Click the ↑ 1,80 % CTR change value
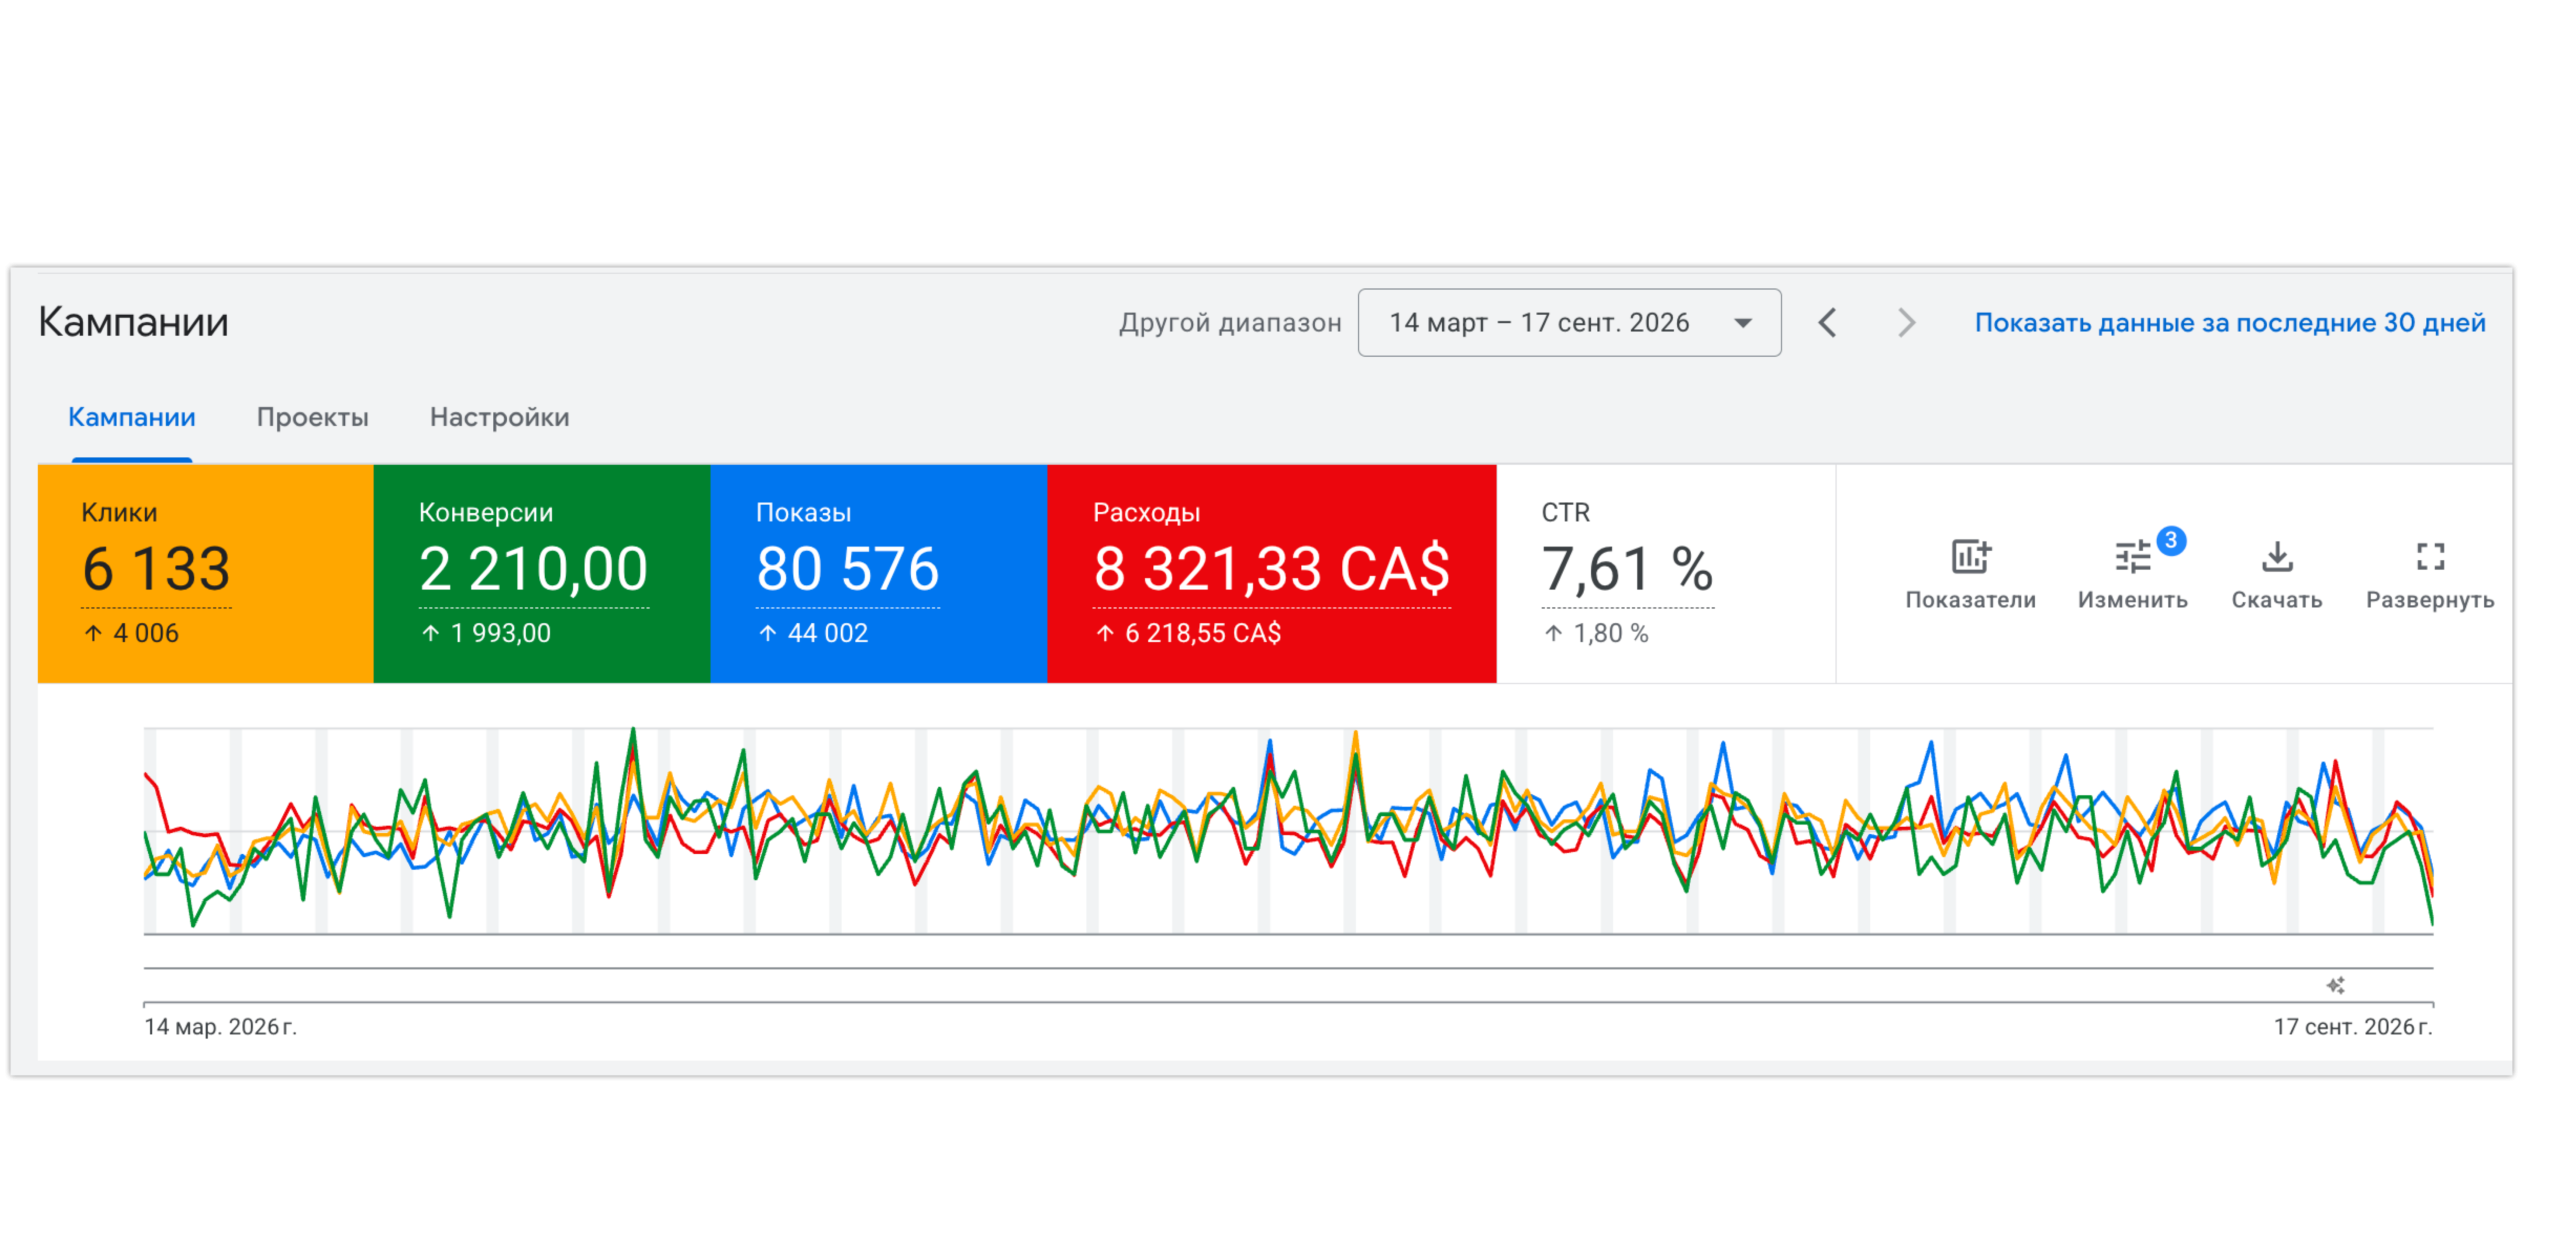The height and width of the screenshot is (1245, 2560). coord(1595,632)
